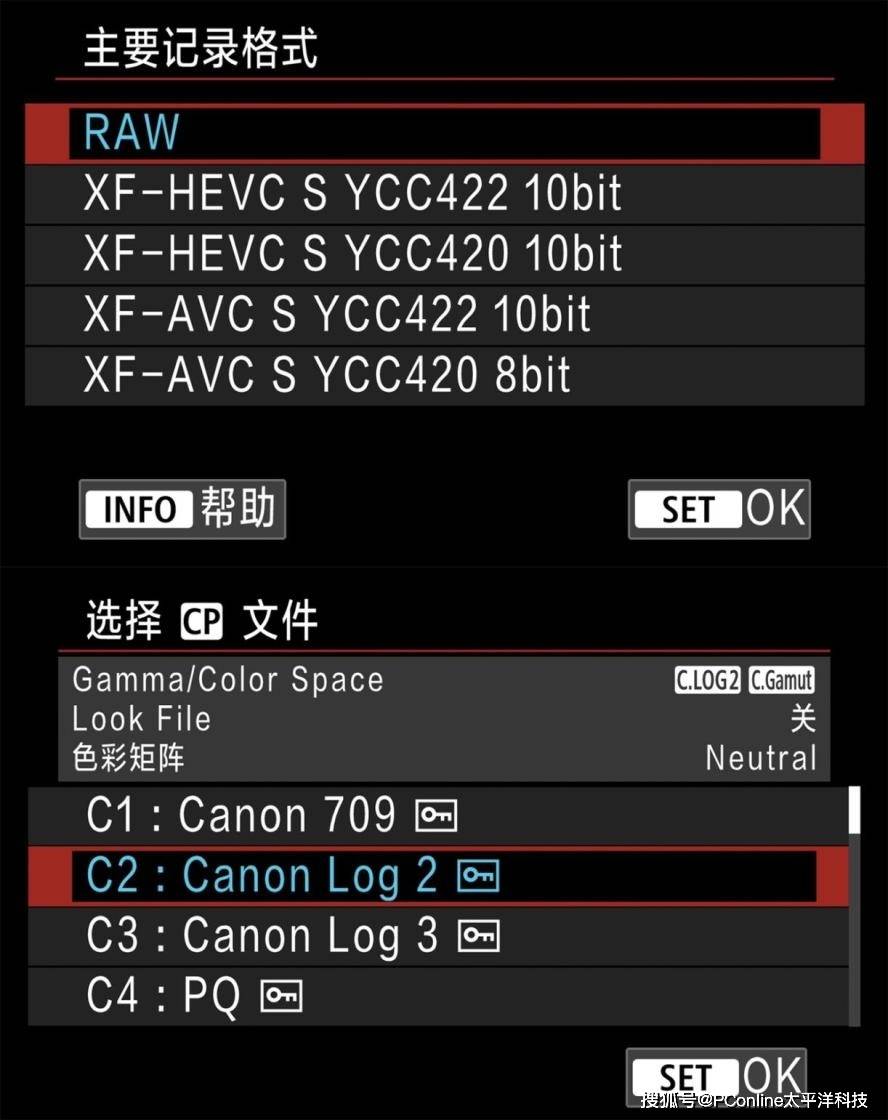Select XF-AVC S YCC420 8bit format
The image size is (888, 1120).
pos(444,375)
